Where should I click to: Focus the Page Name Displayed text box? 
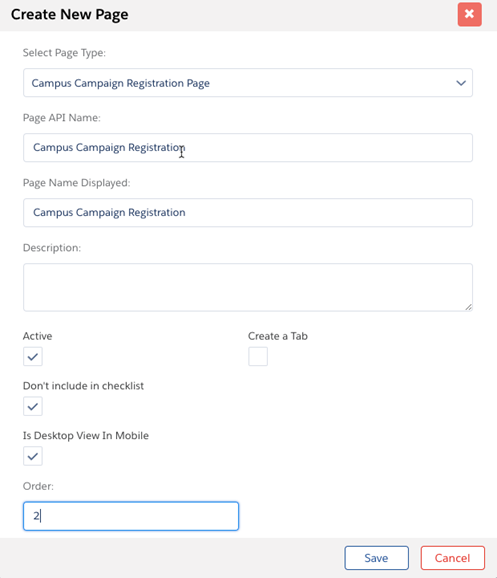pos(248,213)
